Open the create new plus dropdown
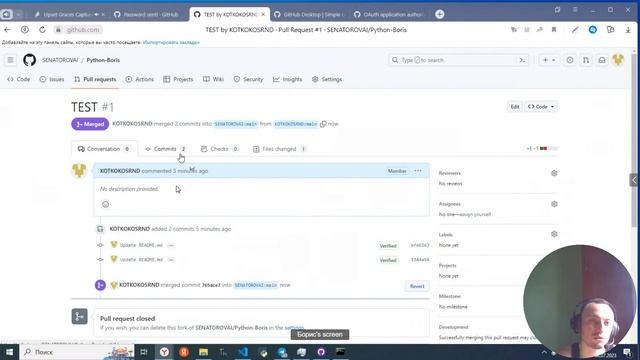This screenshot has width=640, height=360. coord(549,60)
